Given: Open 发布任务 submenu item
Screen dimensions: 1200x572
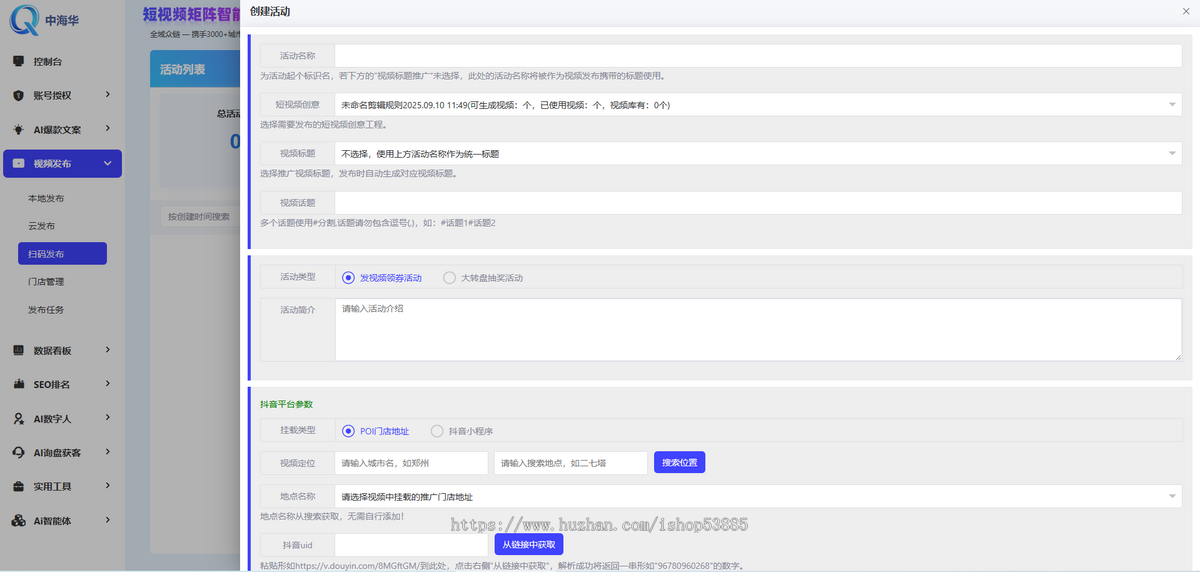Looking at the screenshot, I should [x=46, y=310].
